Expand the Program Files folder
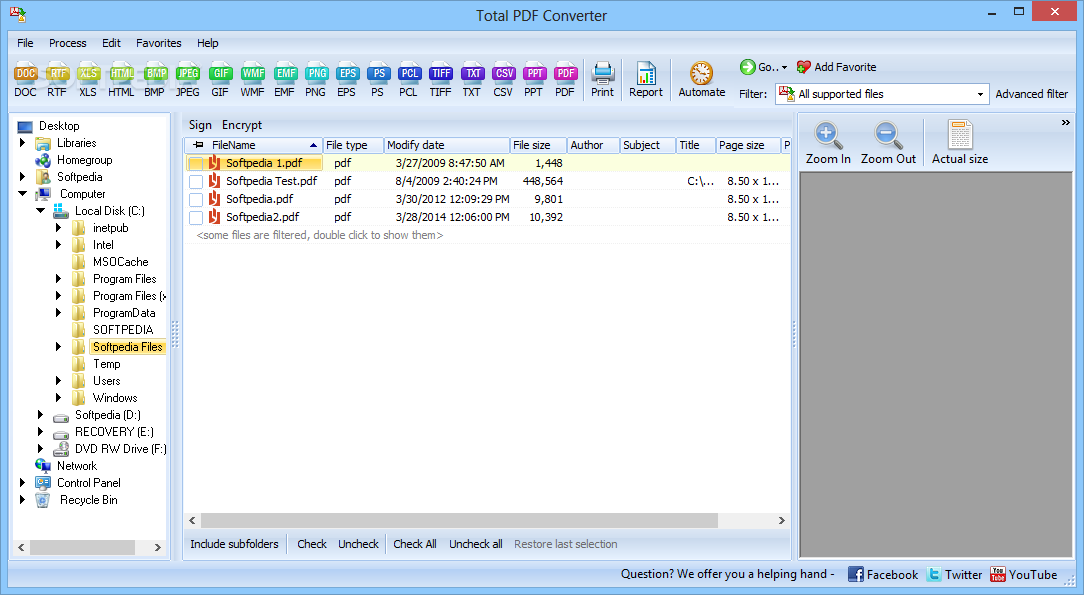The width and height of the screenshot is (1084, 595). pos(58,278)
